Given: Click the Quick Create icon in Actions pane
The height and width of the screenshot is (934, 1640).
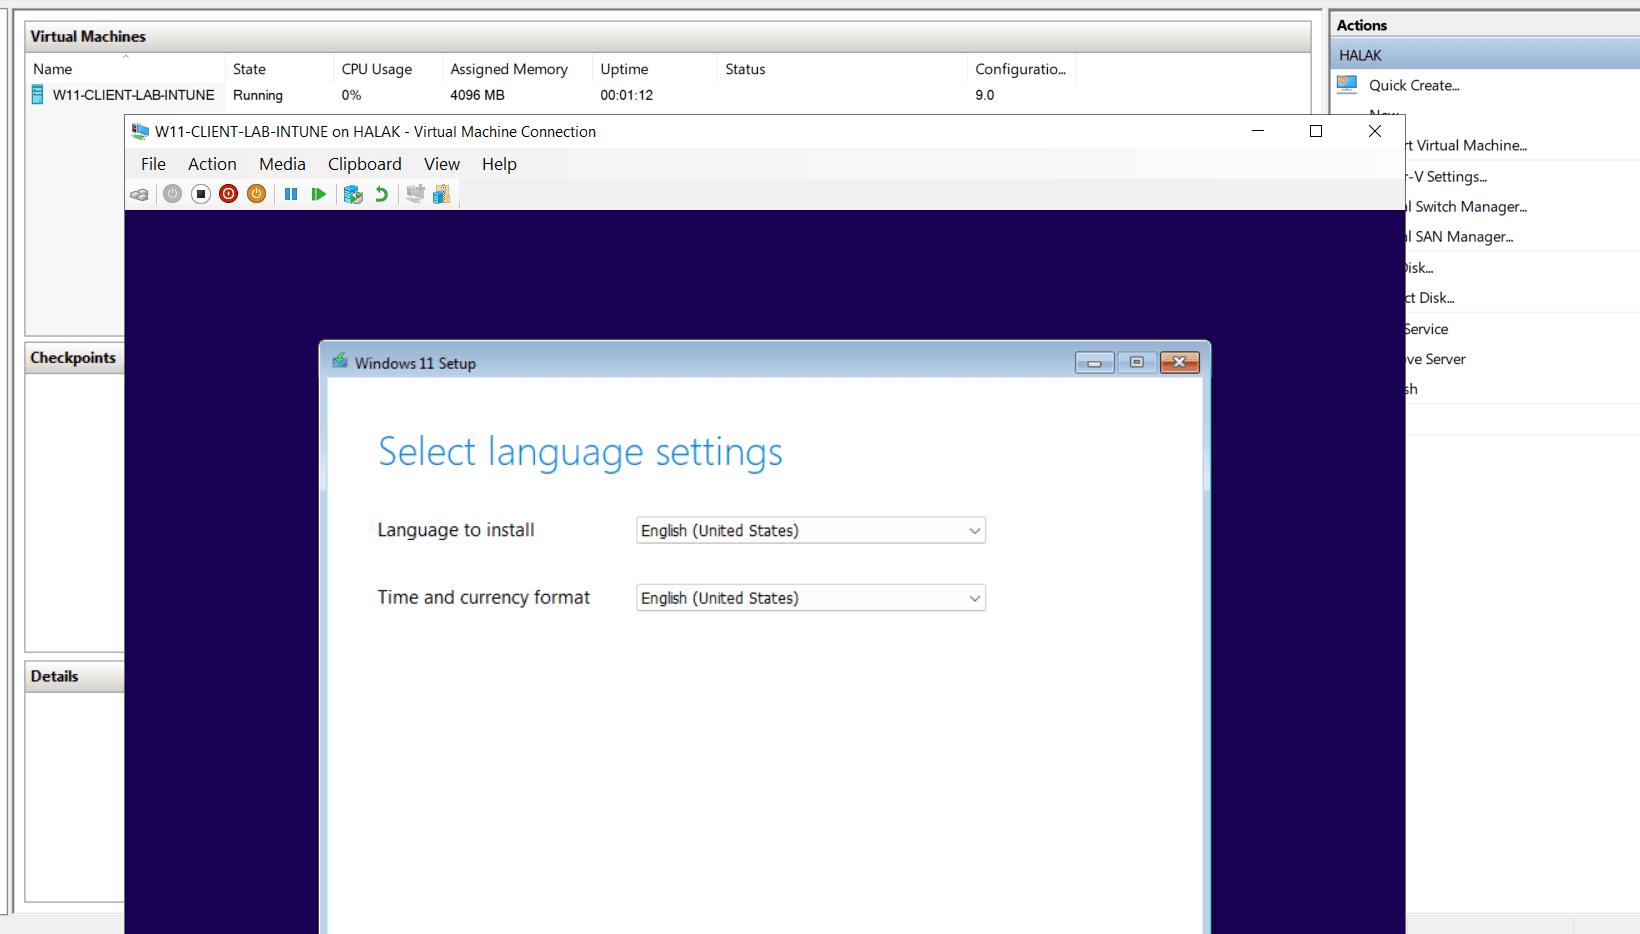Looking at the screenshot, I should 1346,85.
